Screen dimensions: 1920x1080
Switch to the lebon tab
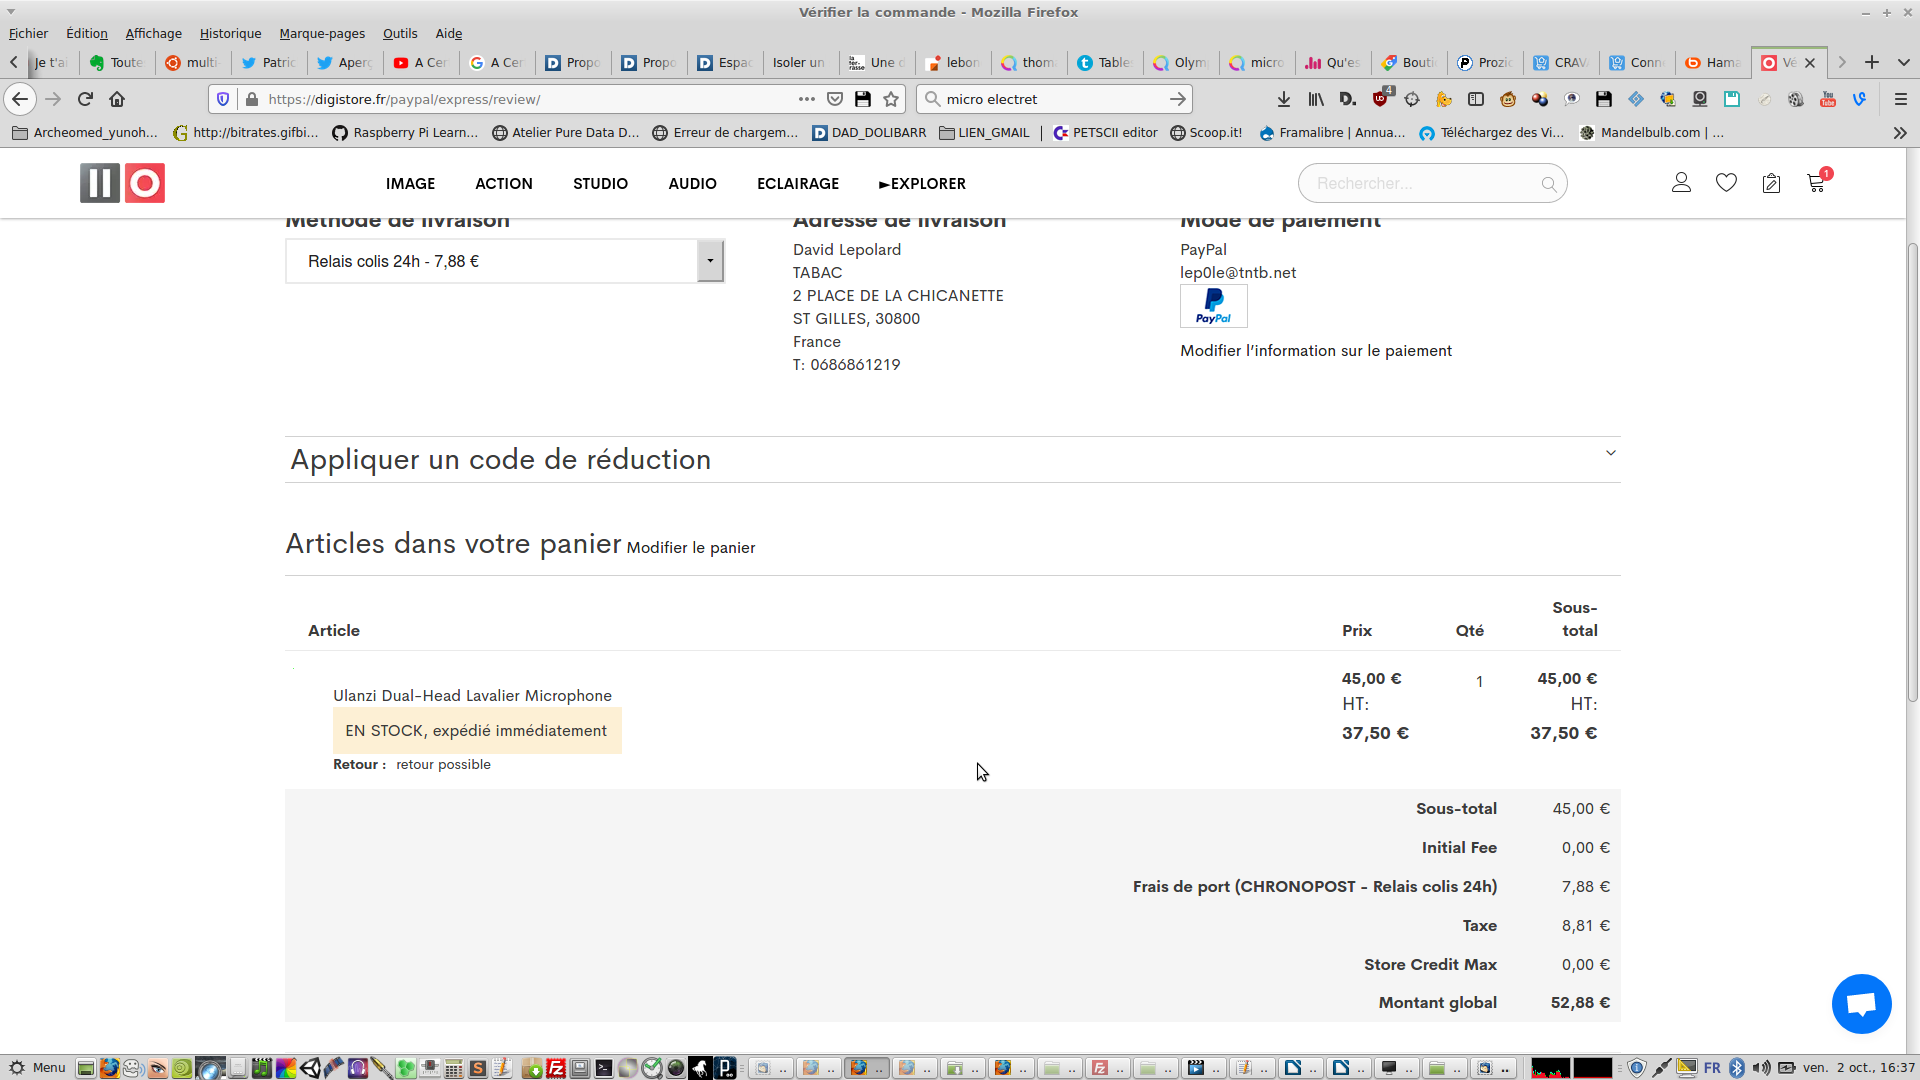[953, 62]
